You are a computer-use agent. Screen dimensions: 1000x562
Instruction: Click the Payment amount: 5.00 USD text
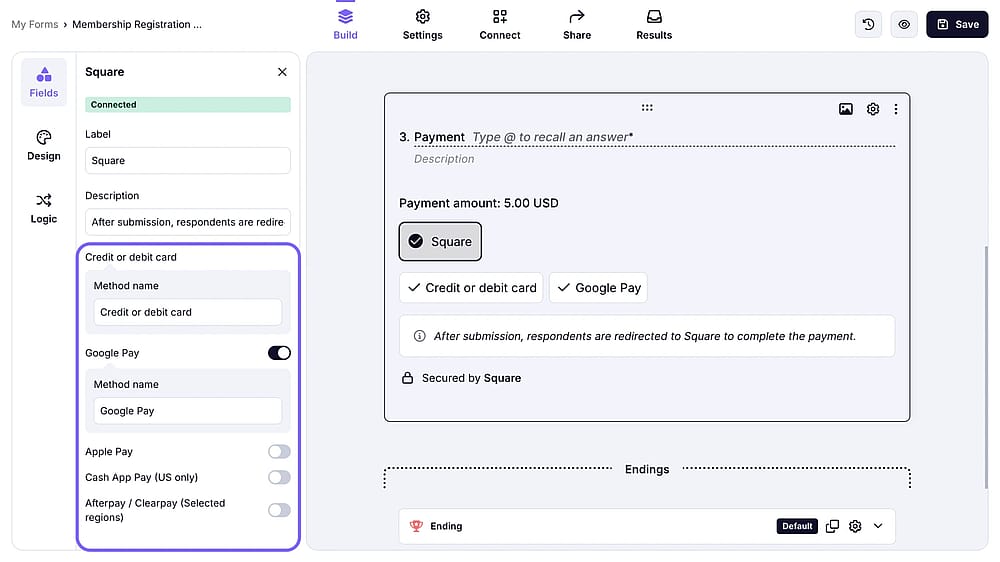478,203
